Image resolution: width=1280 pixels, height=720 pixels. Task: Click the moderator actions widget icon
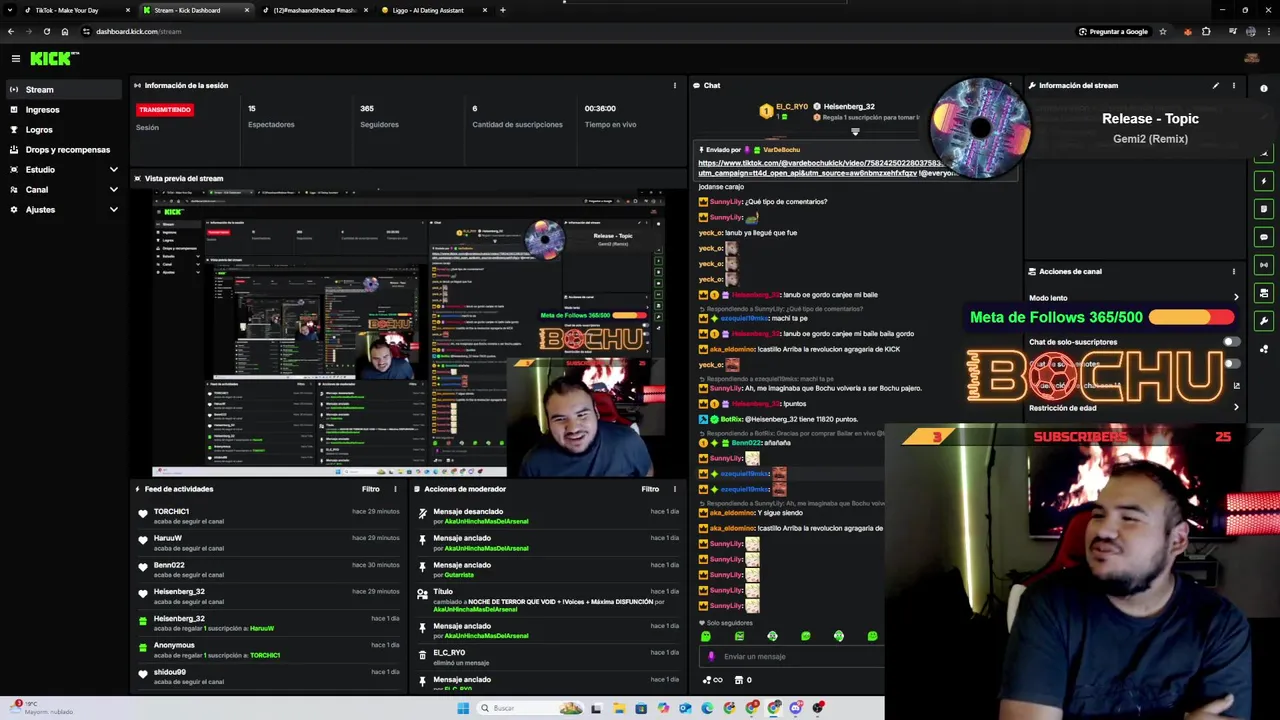point(1264,293)
